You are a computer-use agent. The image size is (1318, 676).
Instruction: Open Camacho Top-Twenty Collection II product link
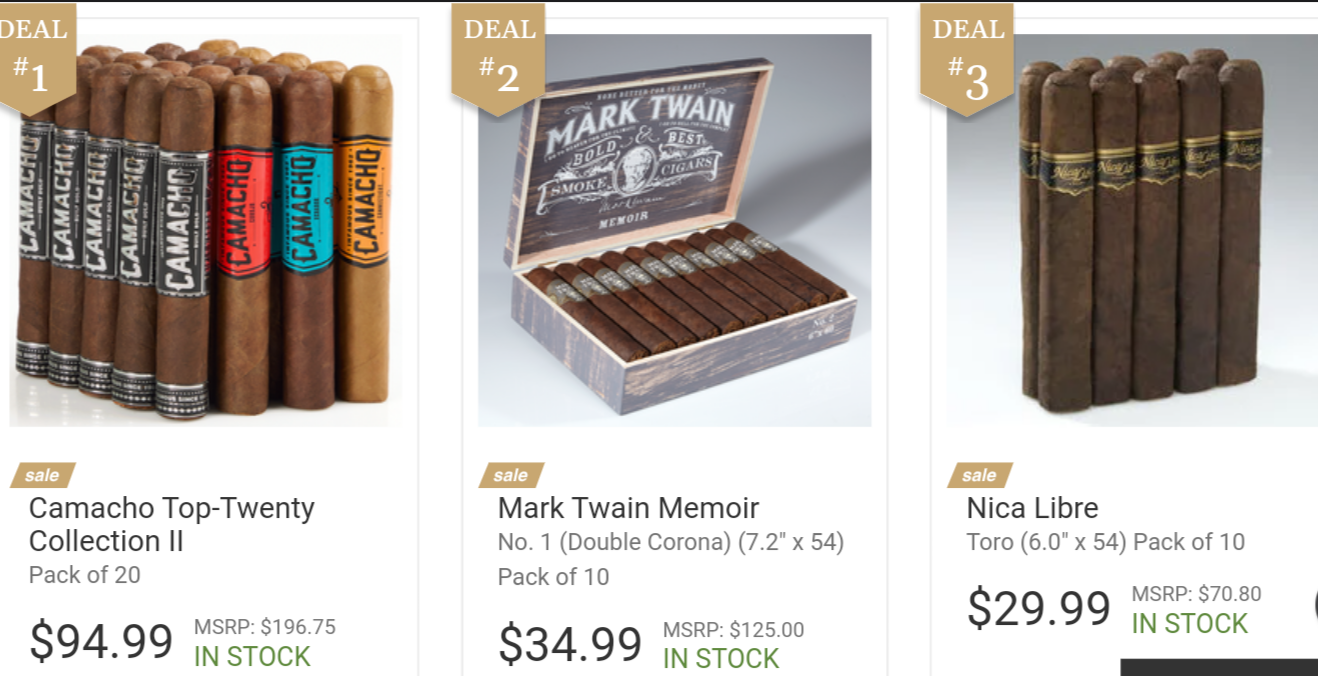point(172,524)
